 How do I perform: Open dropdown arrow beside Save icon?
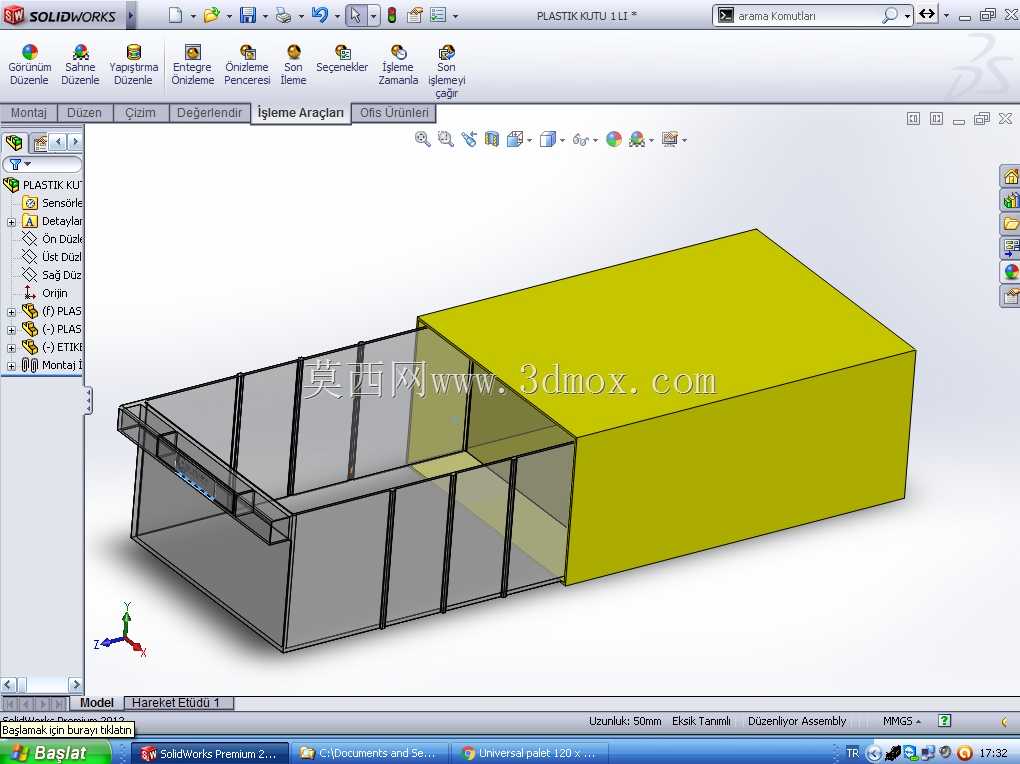click(x=265, y=16)
